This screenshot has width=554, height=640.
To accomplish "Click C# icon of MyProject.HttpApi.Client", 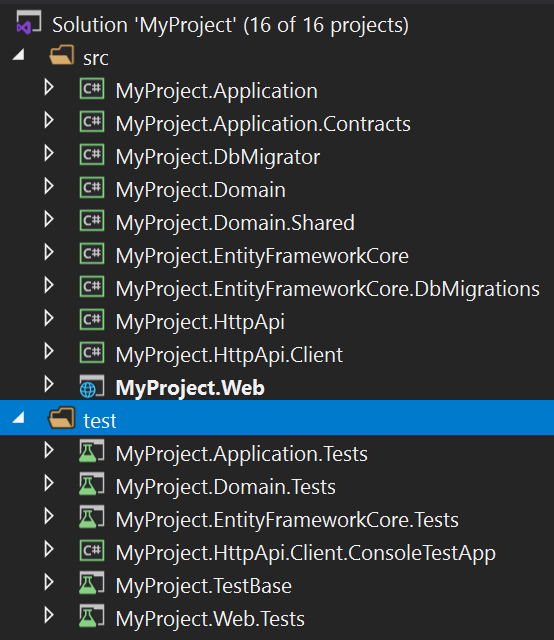I will (x=92, y=353).
